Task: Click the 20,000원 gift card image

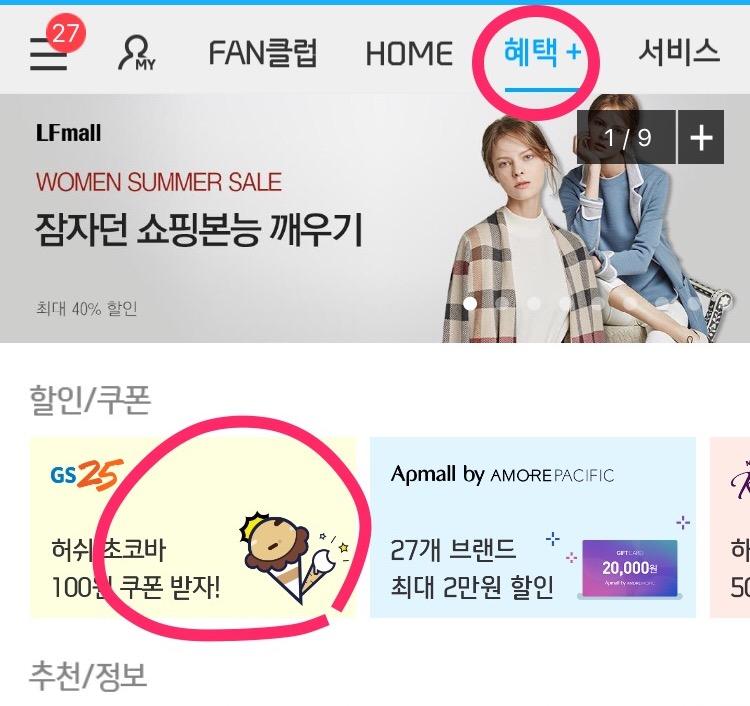Action: point(630,569)
